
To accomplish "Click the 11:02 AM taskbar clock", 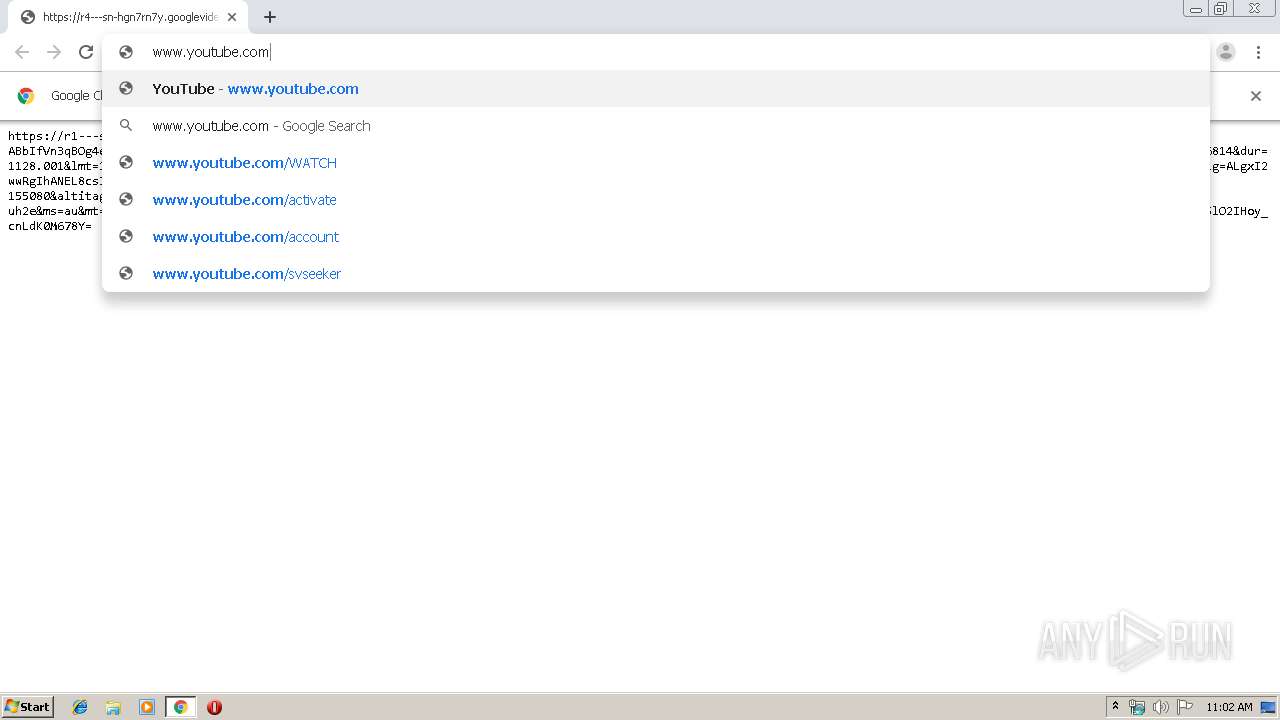I will [1229, 707].
